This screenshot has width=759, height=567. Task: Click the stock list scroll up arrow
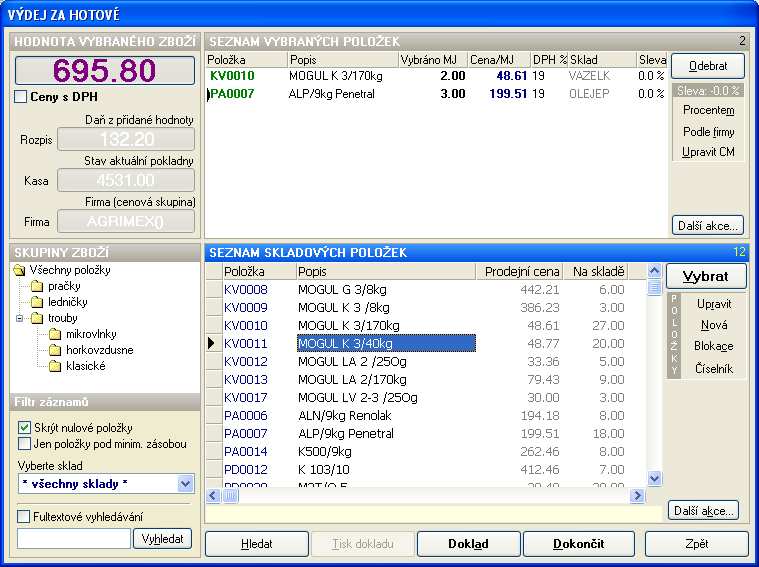tap(654, 271)
